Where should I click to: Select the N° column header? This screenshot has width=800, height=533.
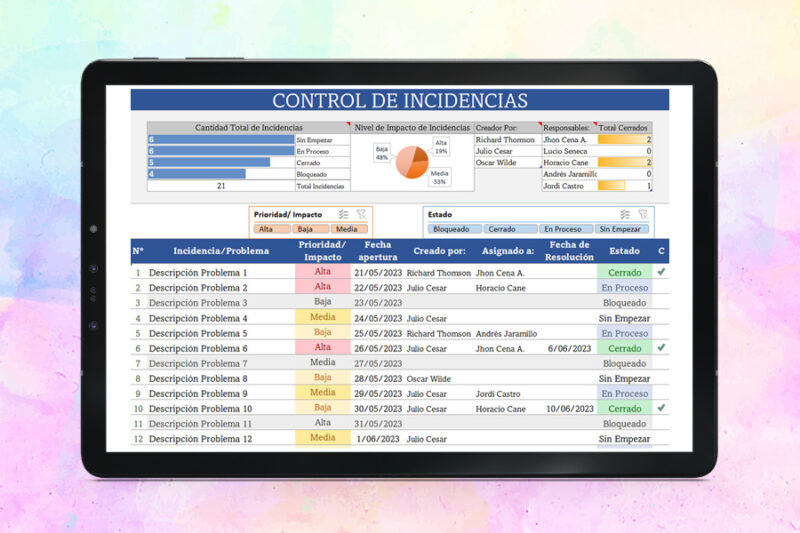[x=138, y=251]
